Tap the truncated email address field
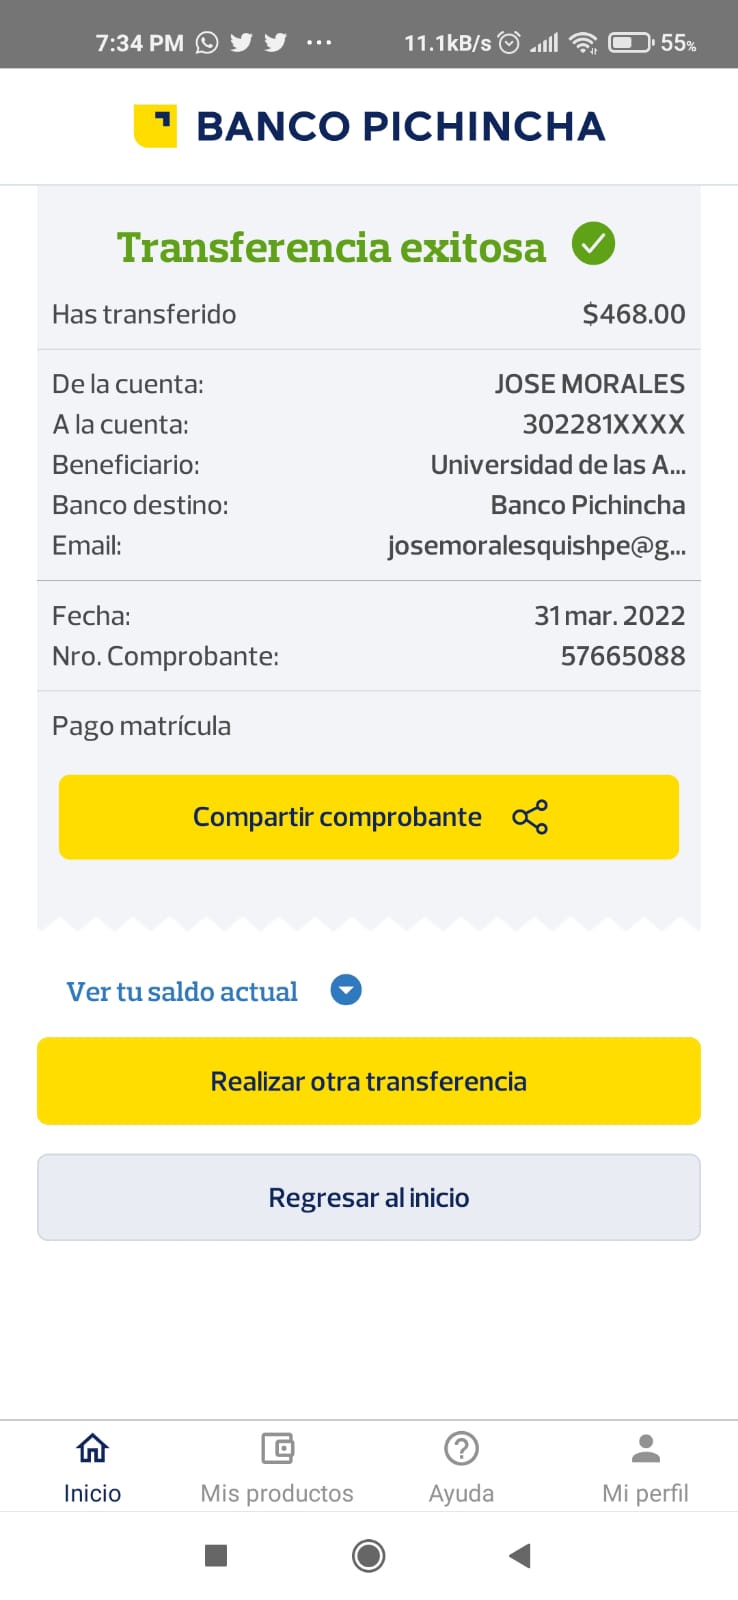This screenshot has width=738, height=1600. 536,546
